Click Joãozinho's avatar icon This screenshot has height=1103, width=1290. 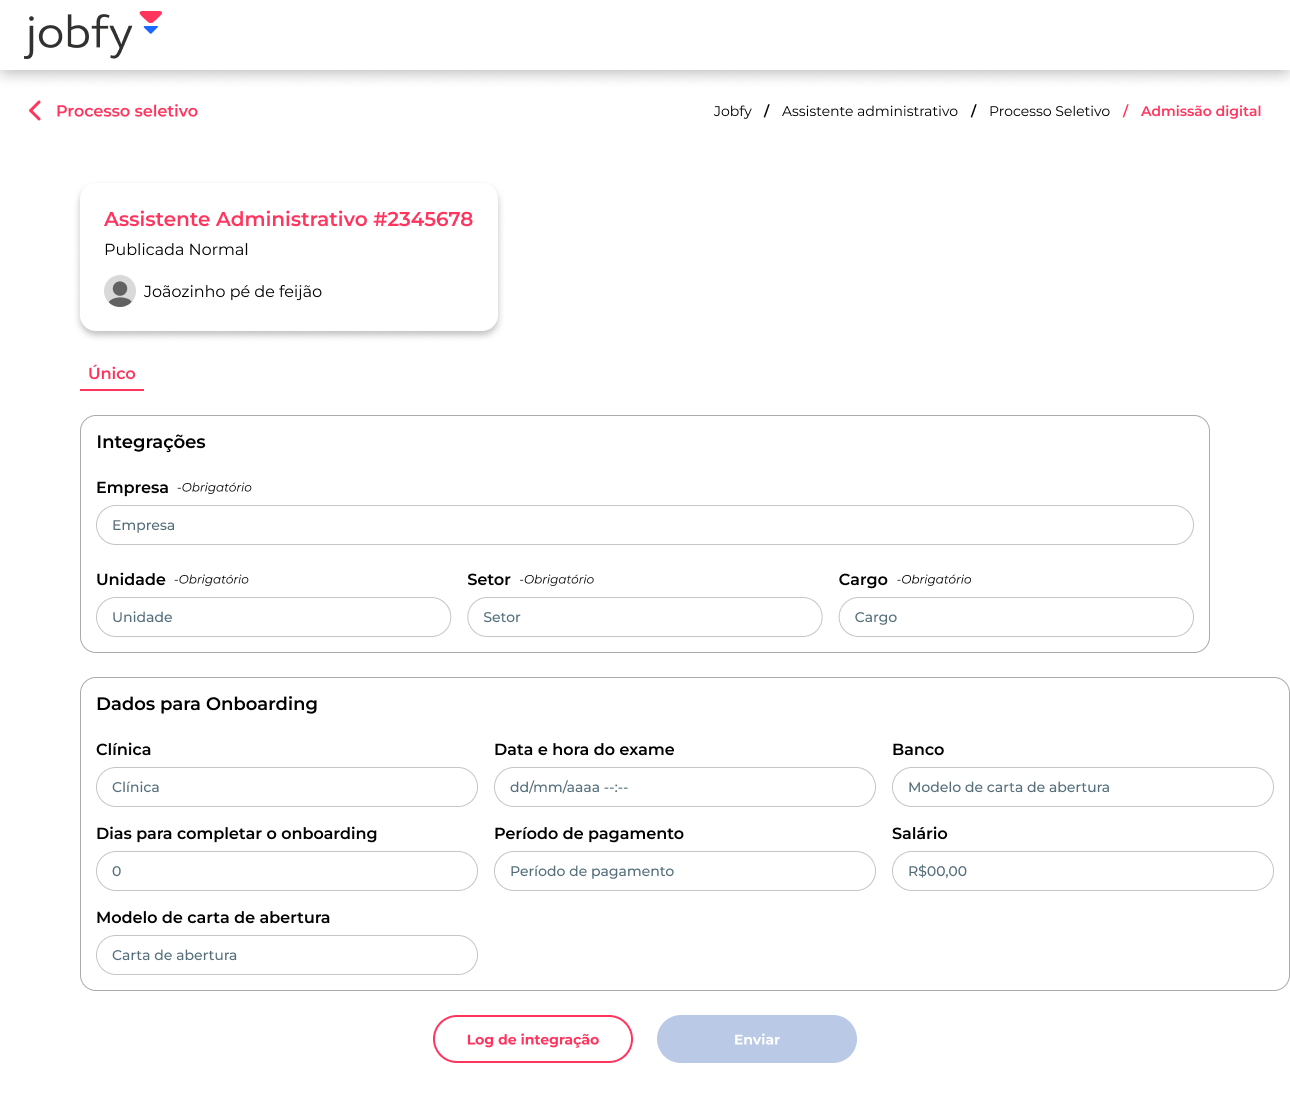[x=120, y=291]
